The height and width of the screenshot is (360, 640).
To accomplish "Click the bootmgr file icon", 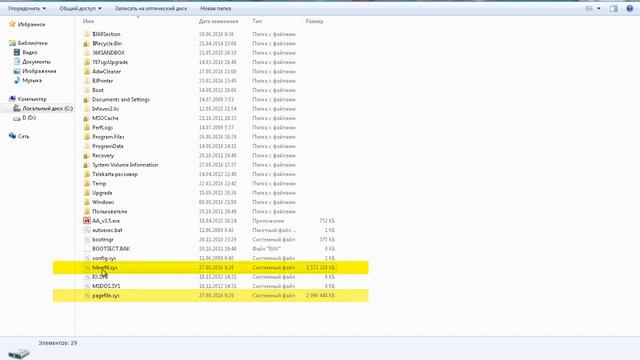I will [87, 240].
